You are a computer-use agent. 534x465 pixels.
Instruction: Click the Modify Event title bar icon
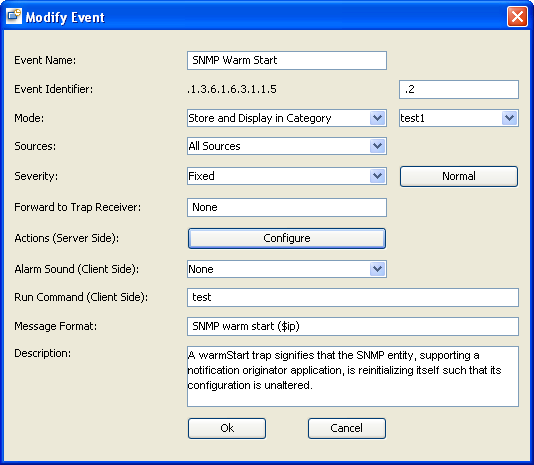(x=14, y=16)
